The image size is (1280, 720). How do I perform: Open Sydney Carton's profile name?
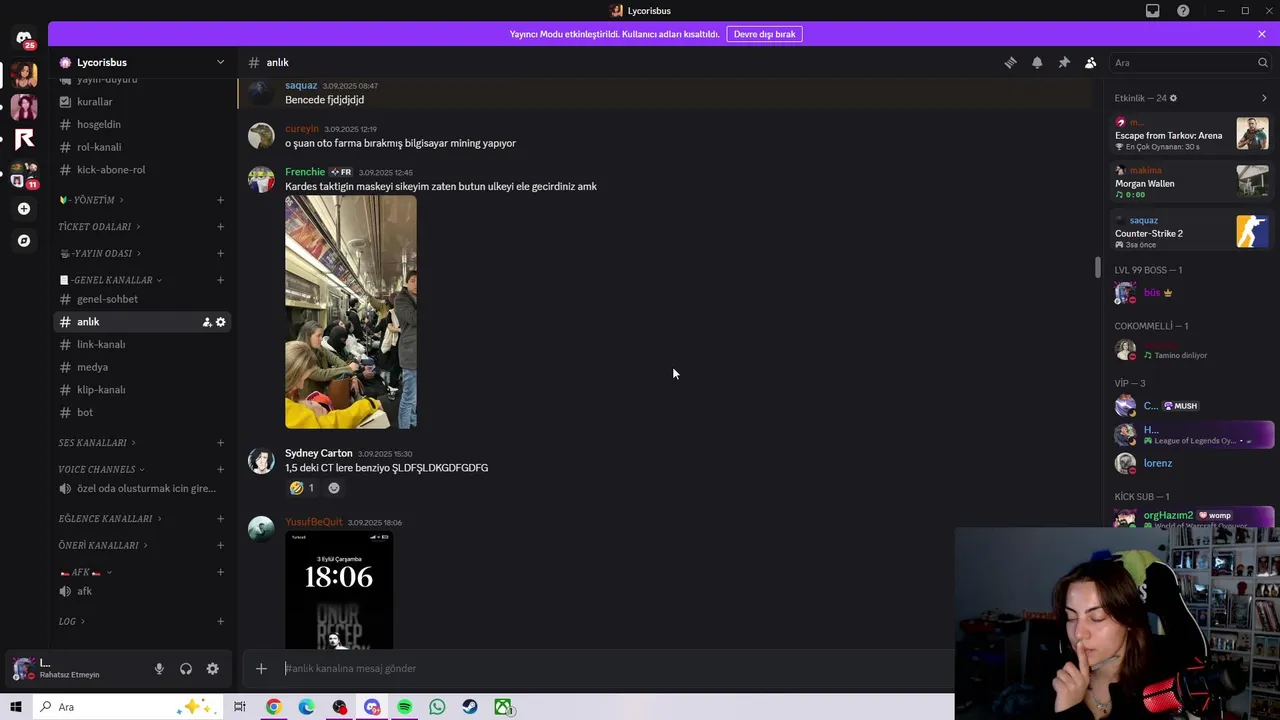[319, 453]
